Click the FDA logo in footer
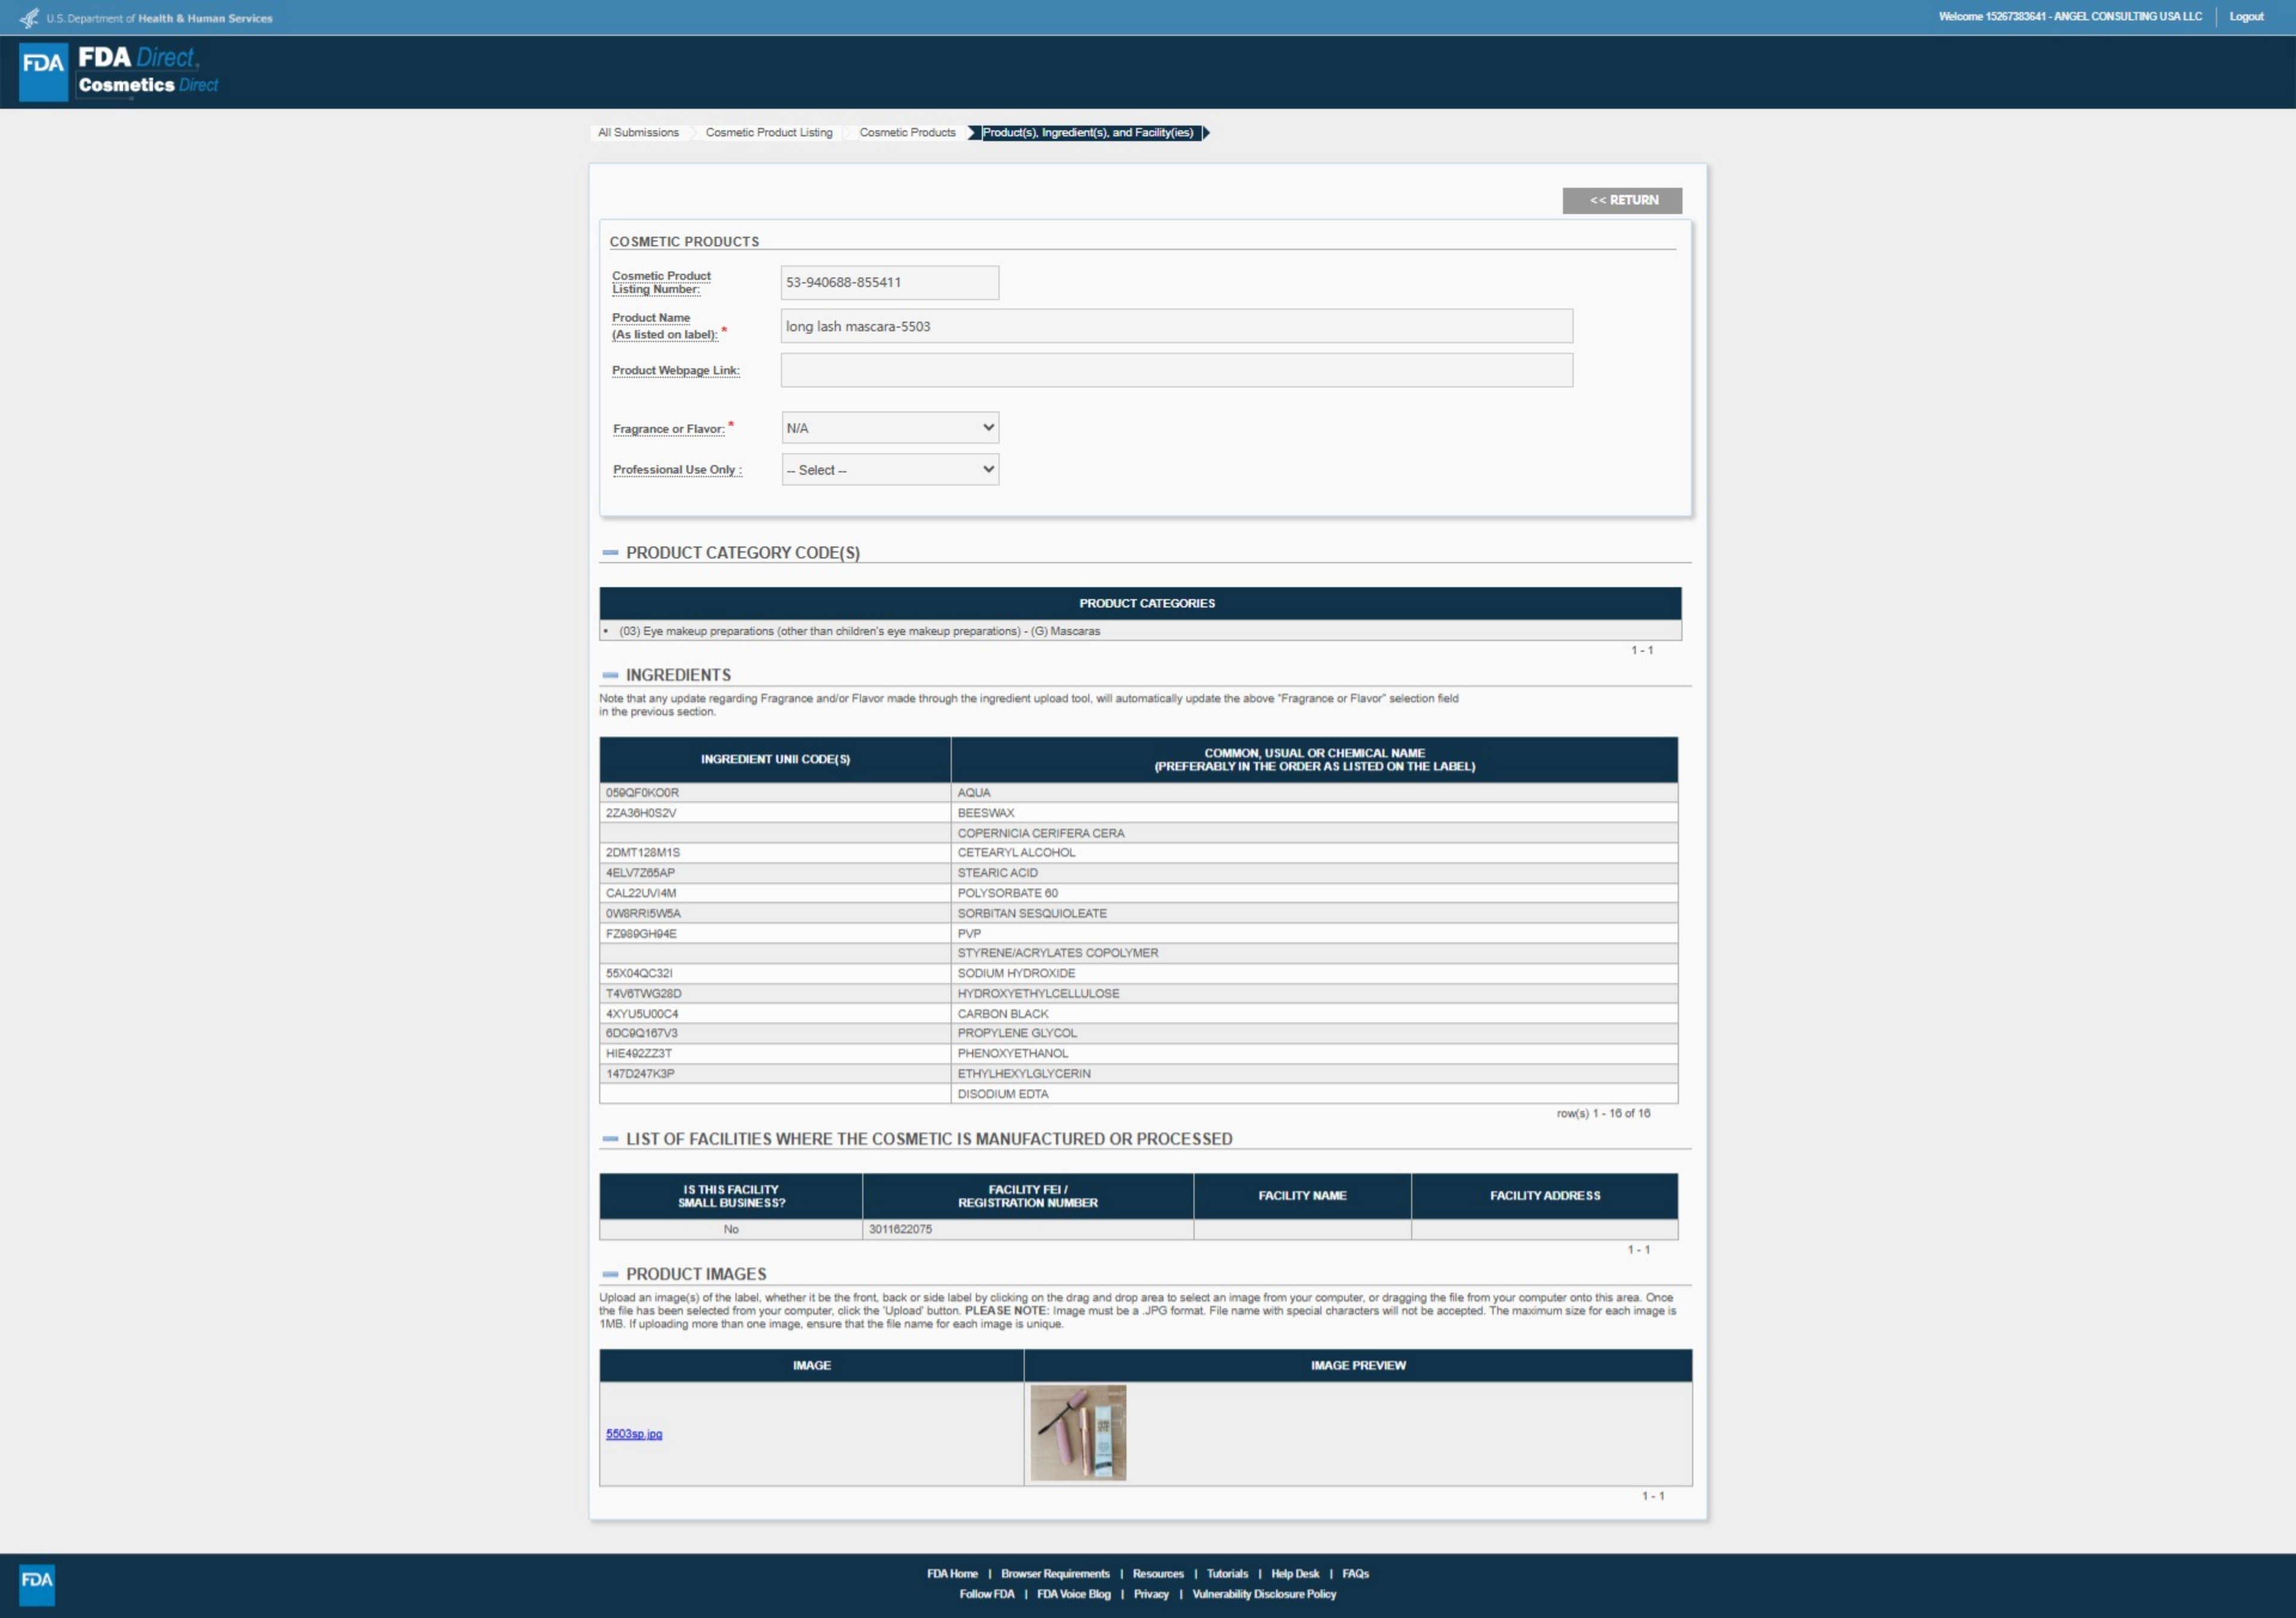The image size is (2296, 1618). tap(37, 1584)
